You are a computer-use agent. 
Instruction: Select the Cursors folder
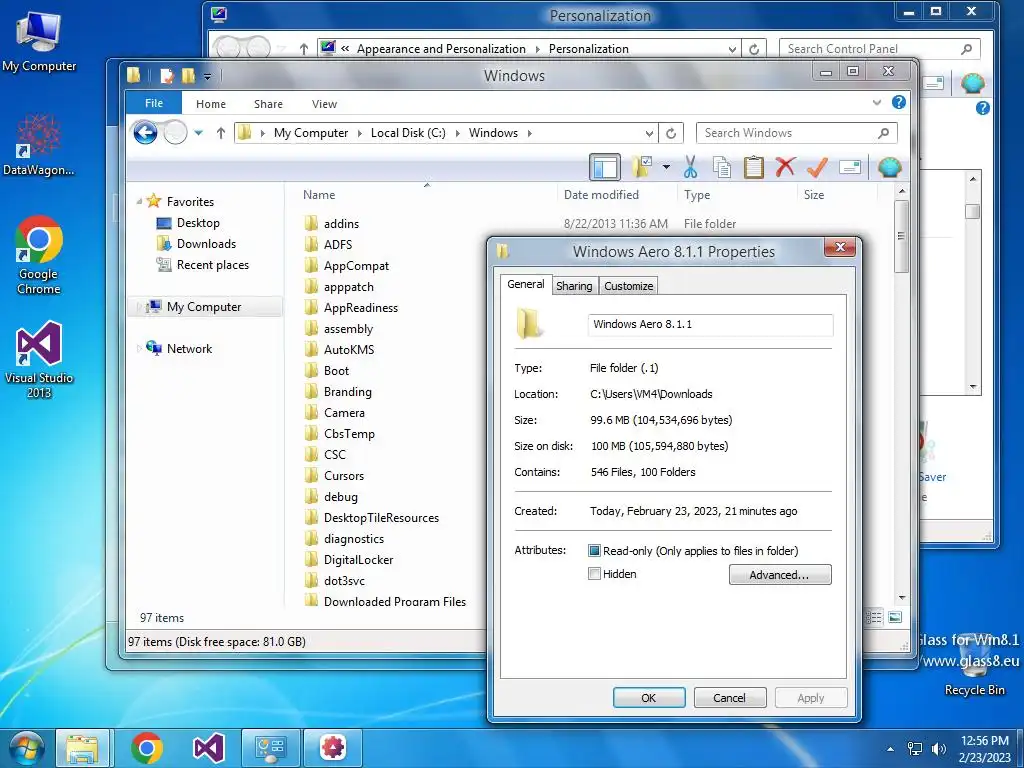point(344,475)
